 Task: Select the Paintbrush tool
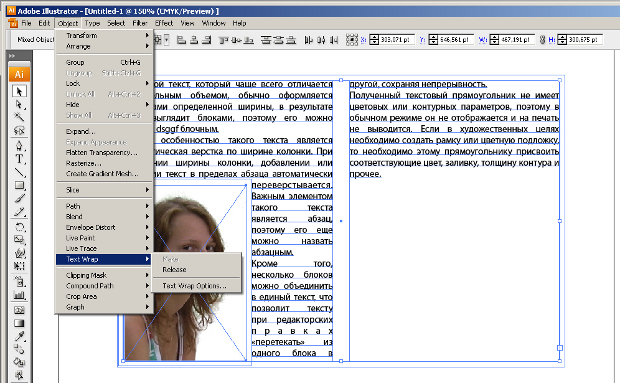click(x=19, y=198)
